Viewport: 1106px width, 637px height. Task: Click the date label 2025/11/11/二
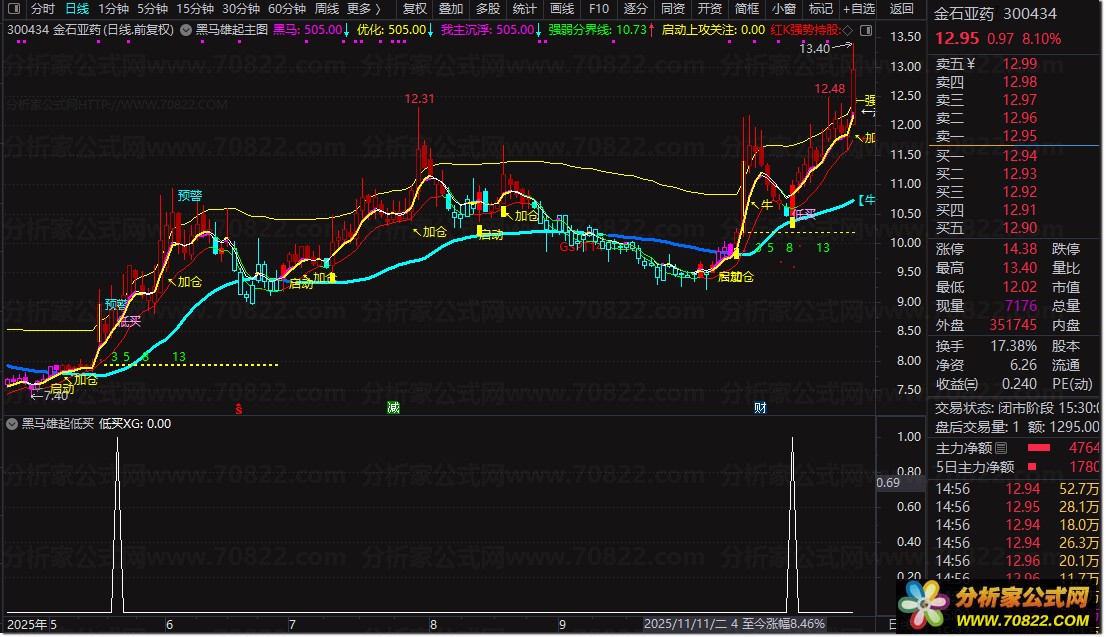click(x=684, y=624)
